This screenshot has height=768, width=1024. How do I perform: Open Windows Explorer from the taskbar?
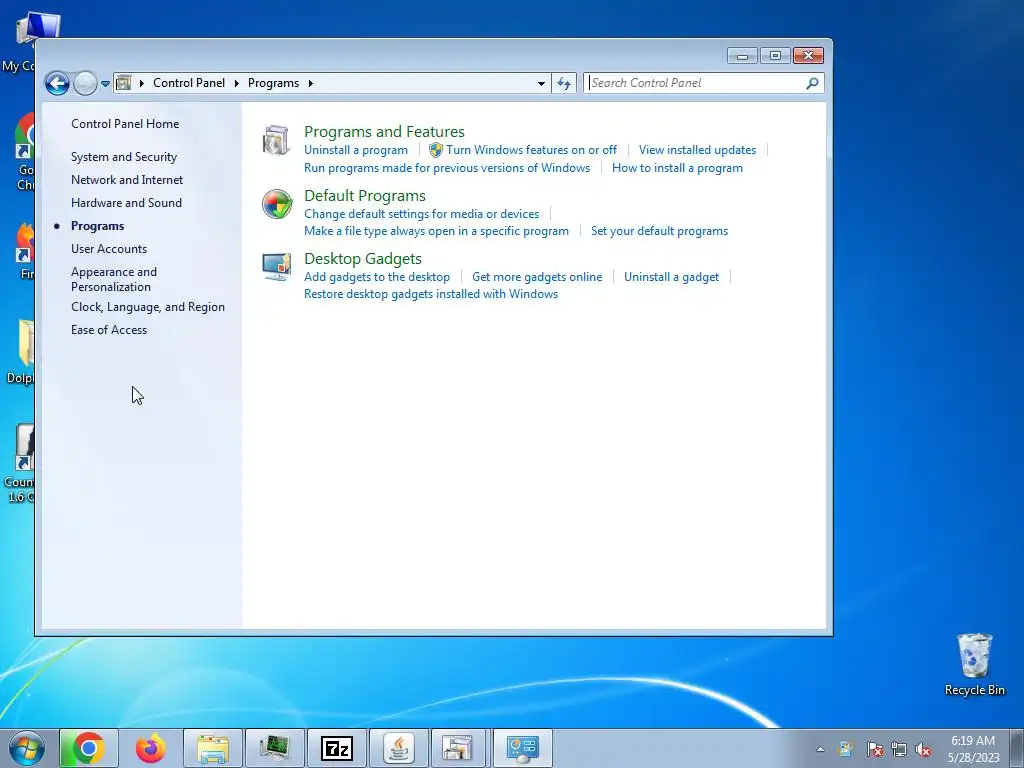pos(213,748)
